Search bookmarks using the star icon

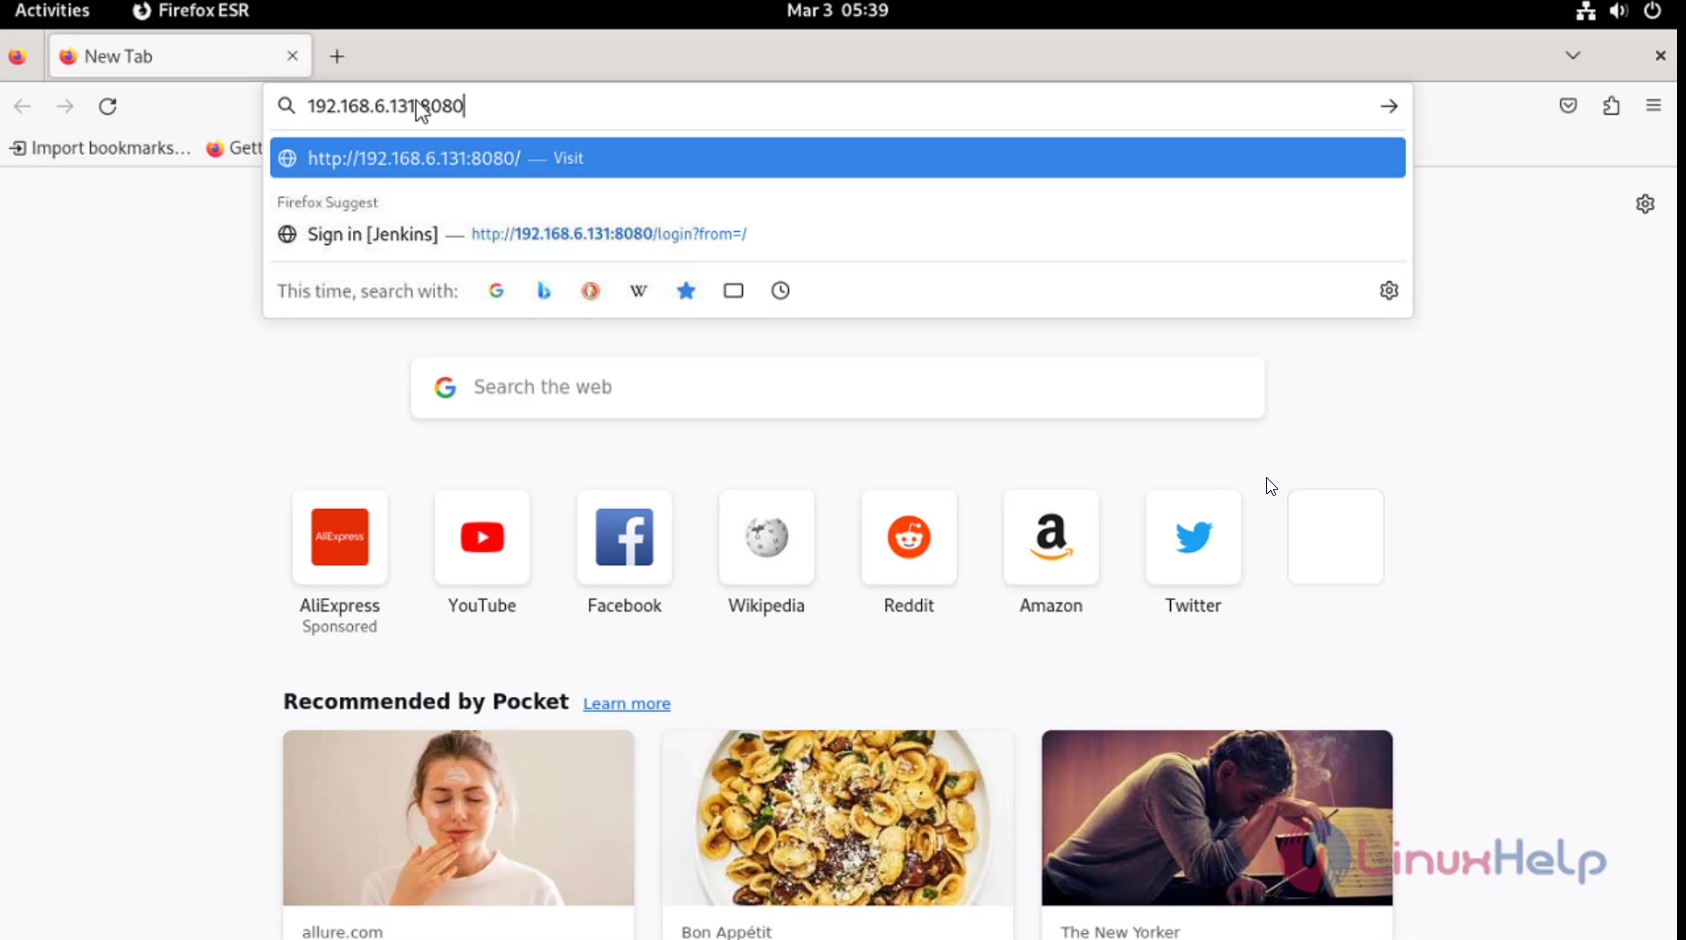pos(686,291)
